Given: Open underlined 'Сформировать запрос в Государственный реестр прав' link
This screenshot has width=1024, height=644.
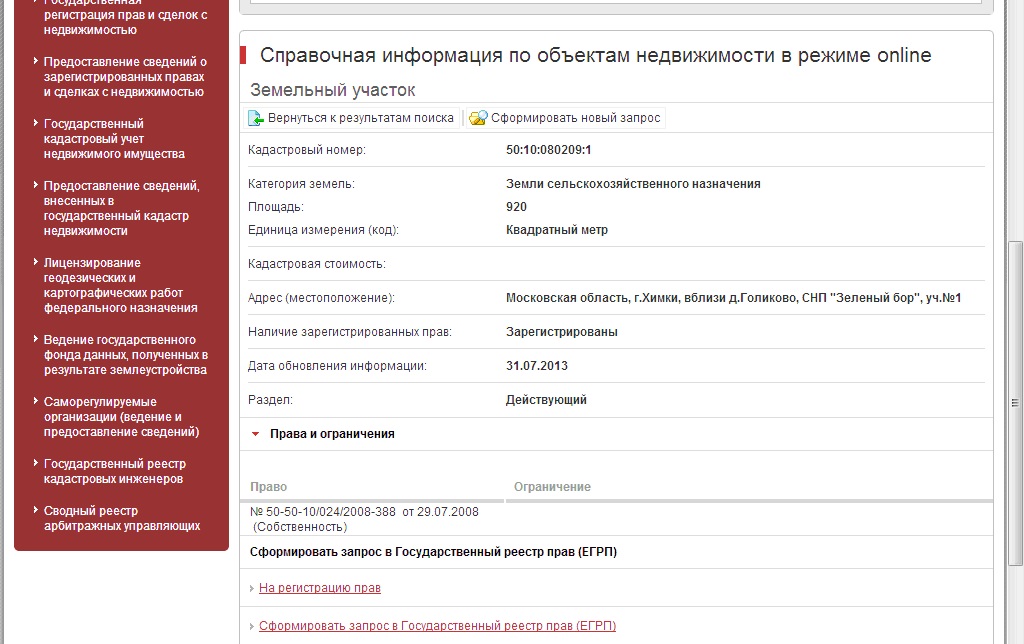Looking at the screenshot, I should click(437, 626).
